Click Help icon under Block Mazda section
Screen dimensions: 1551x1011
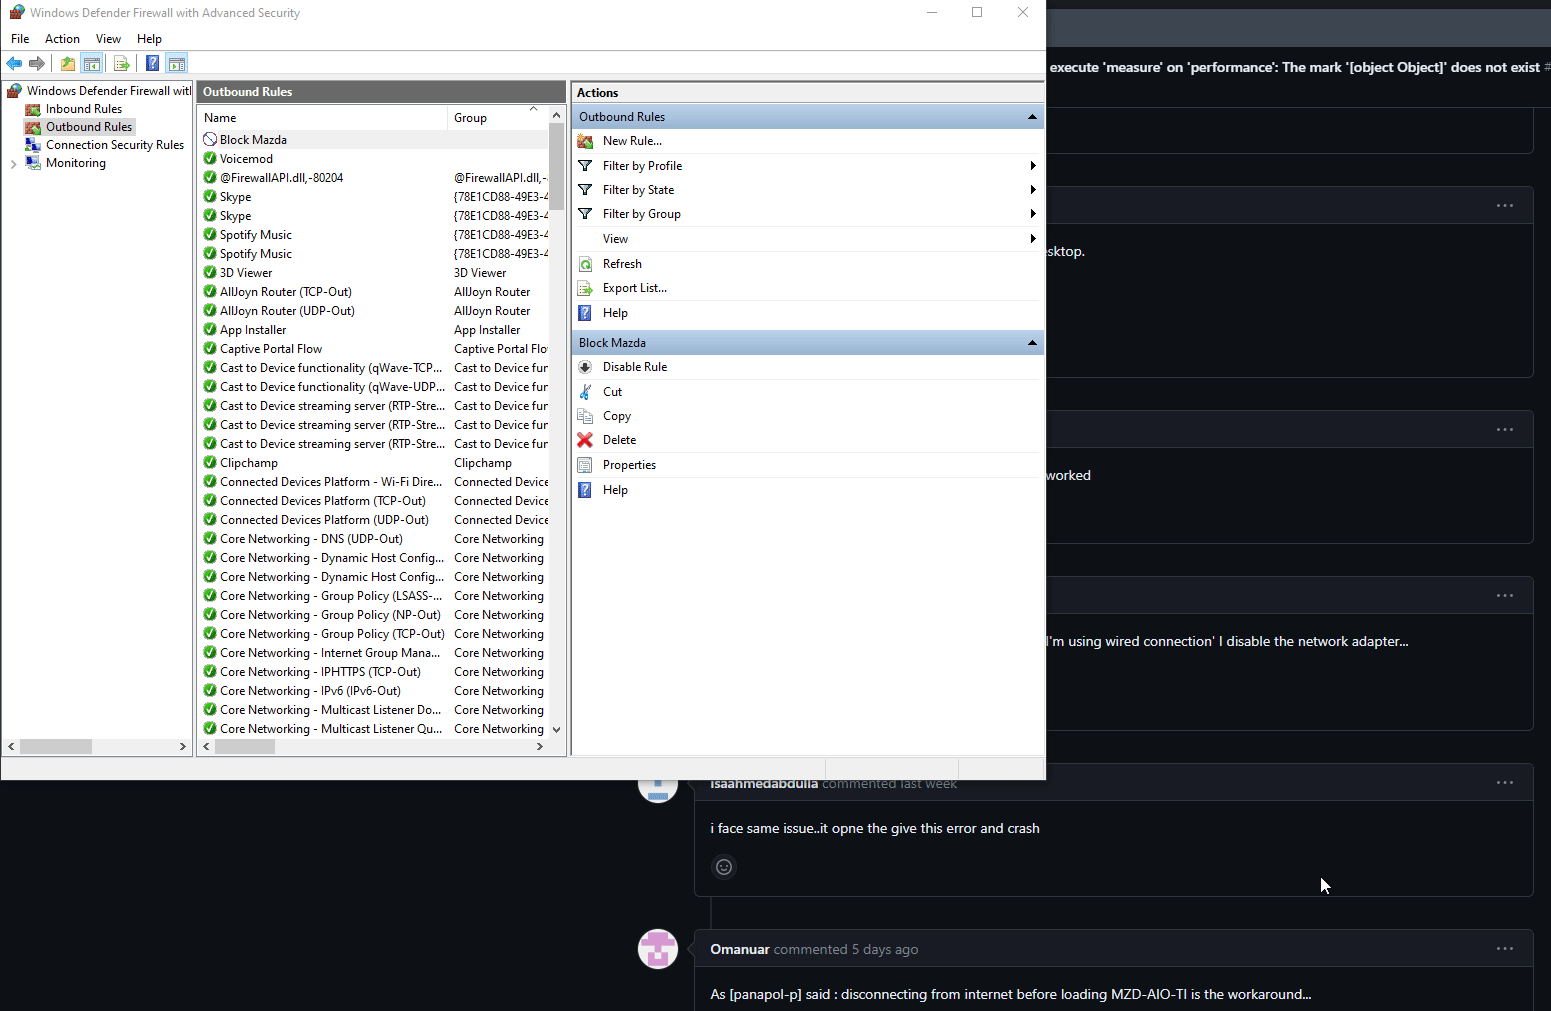click(585, 490)
